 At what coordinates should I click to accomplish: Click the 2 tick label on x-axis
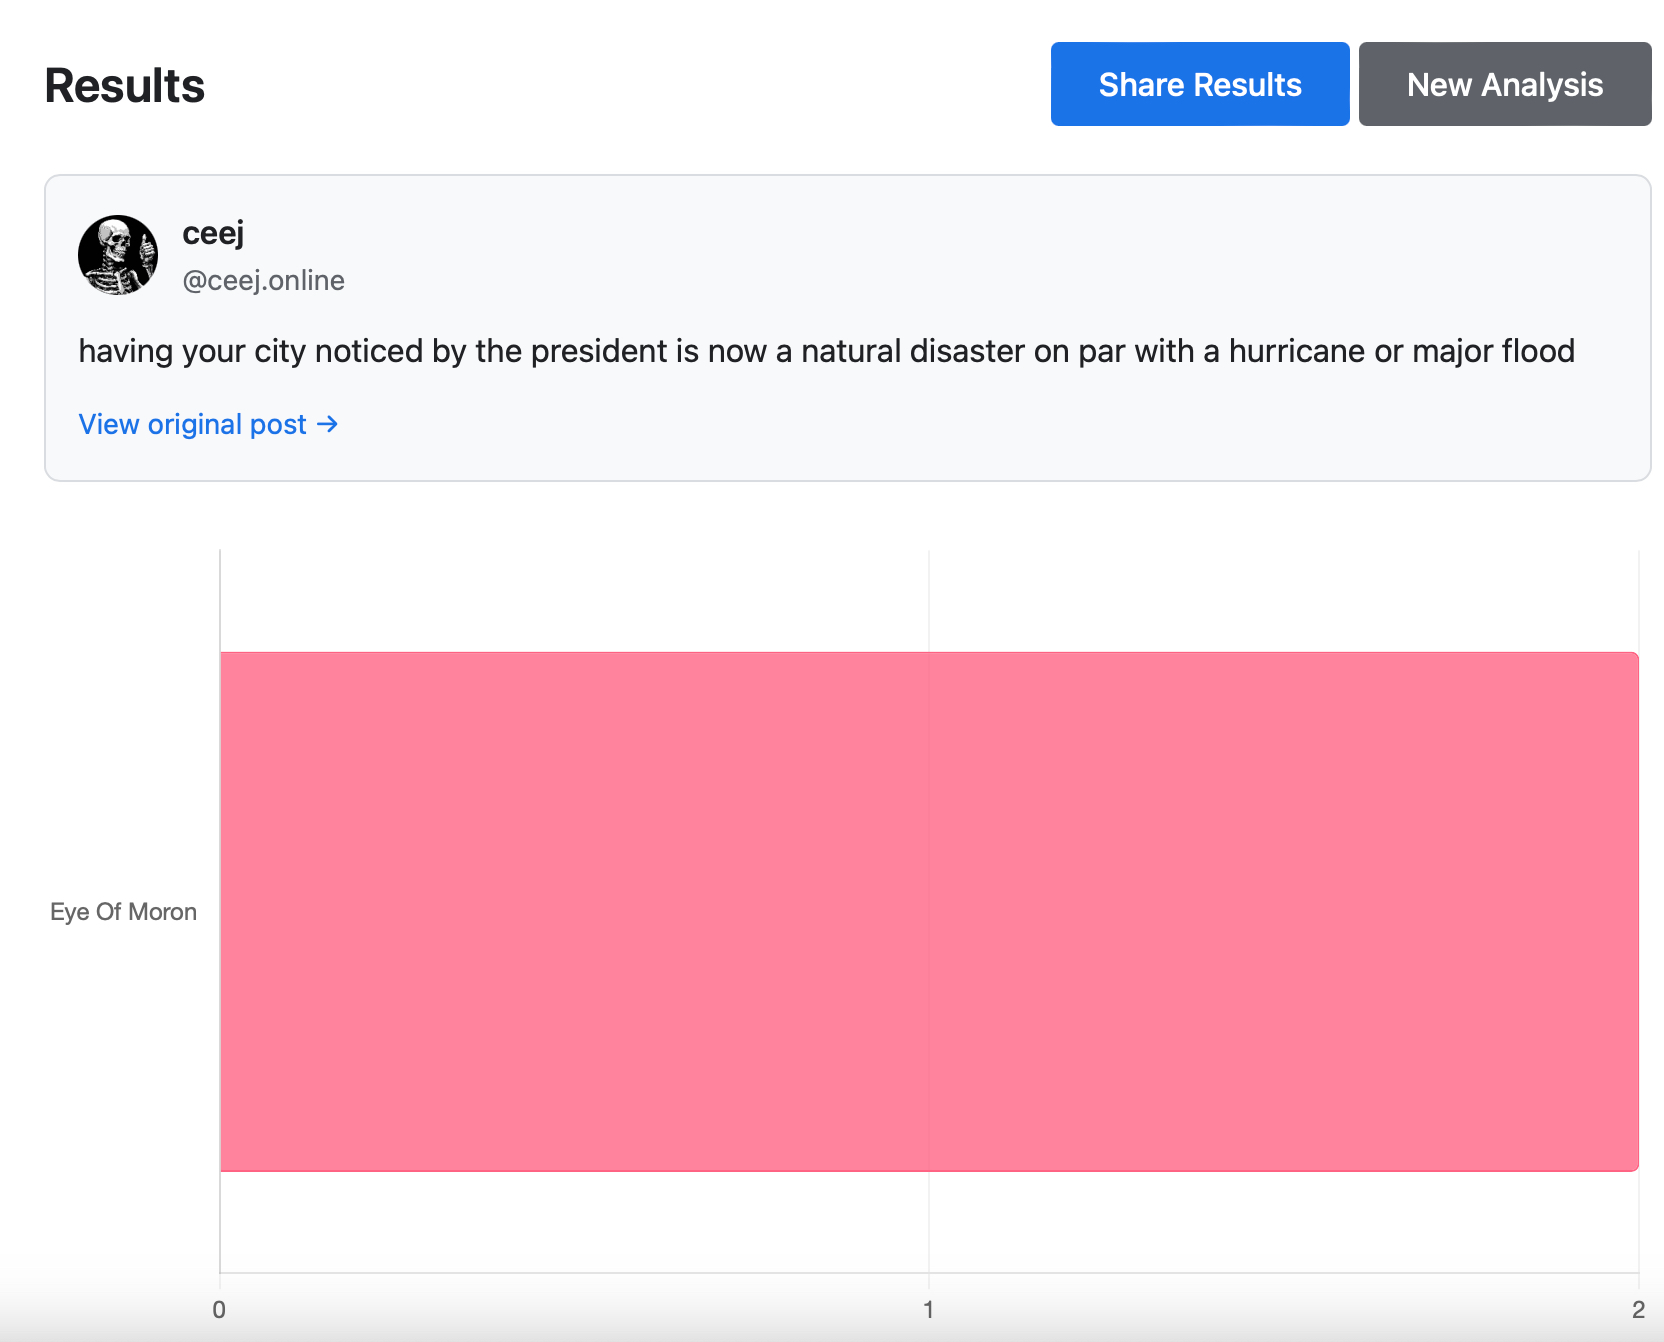(1638, 1309)
